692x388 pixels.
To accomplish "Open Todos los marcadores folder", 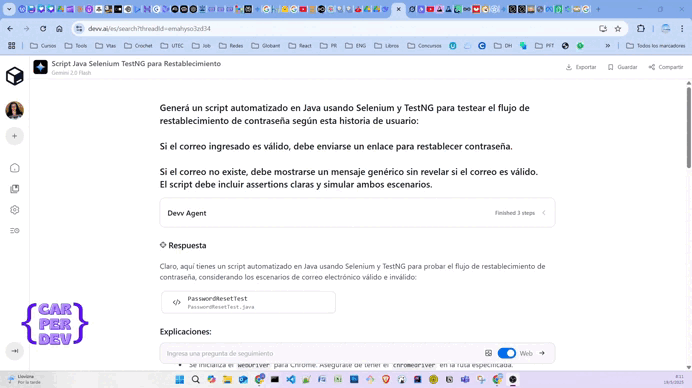I will [x=655, y=45].
